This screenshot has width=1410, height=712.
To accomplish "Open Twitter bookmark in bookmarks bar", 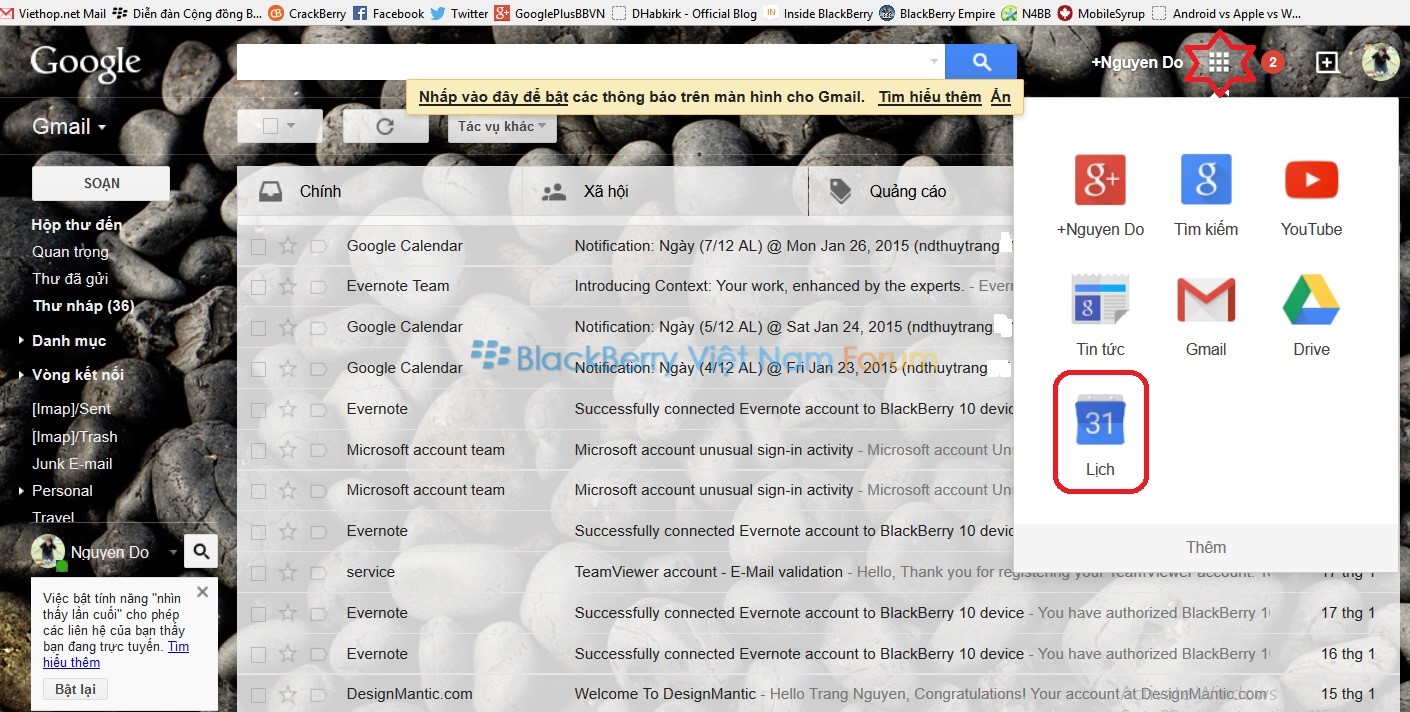I will pos(459,13).
